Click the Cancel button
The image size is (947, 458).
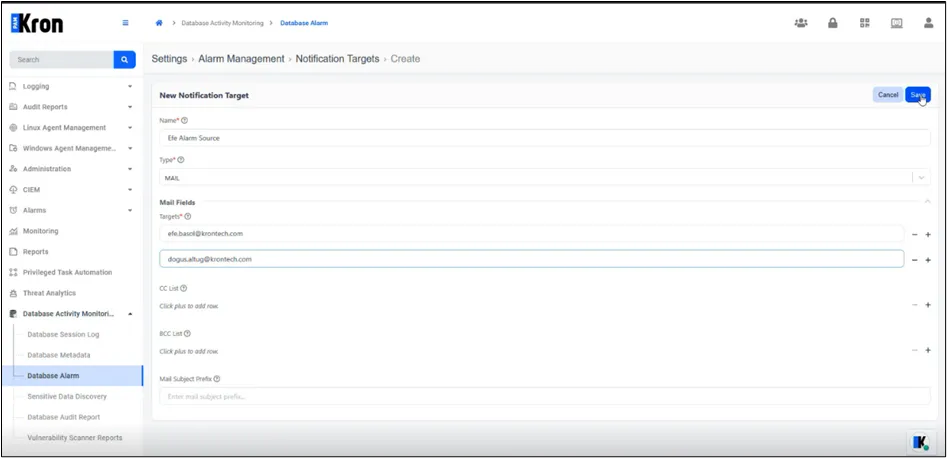pos(888,95)
